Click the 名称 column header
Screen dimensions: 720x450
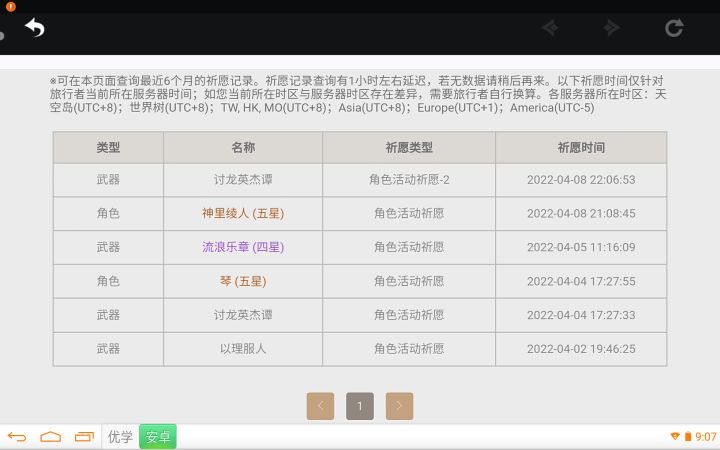[x=243, y=148]
